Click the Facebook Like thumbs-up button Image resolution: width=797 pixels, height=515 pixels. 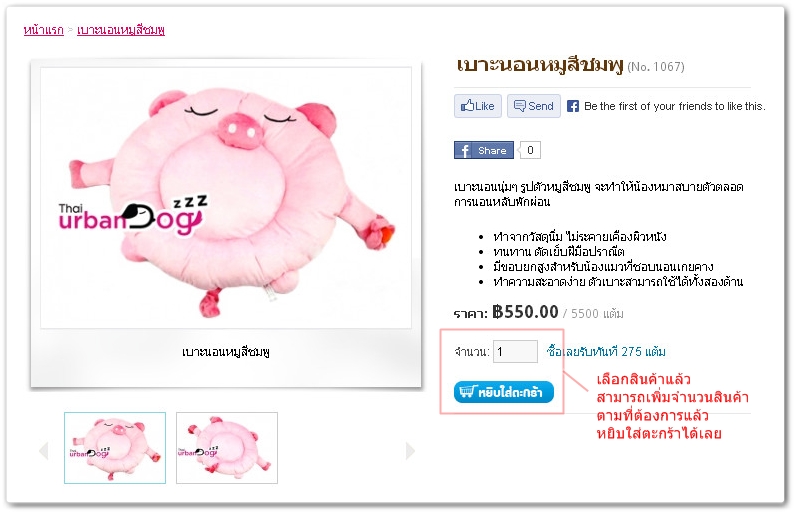(477, 106)
